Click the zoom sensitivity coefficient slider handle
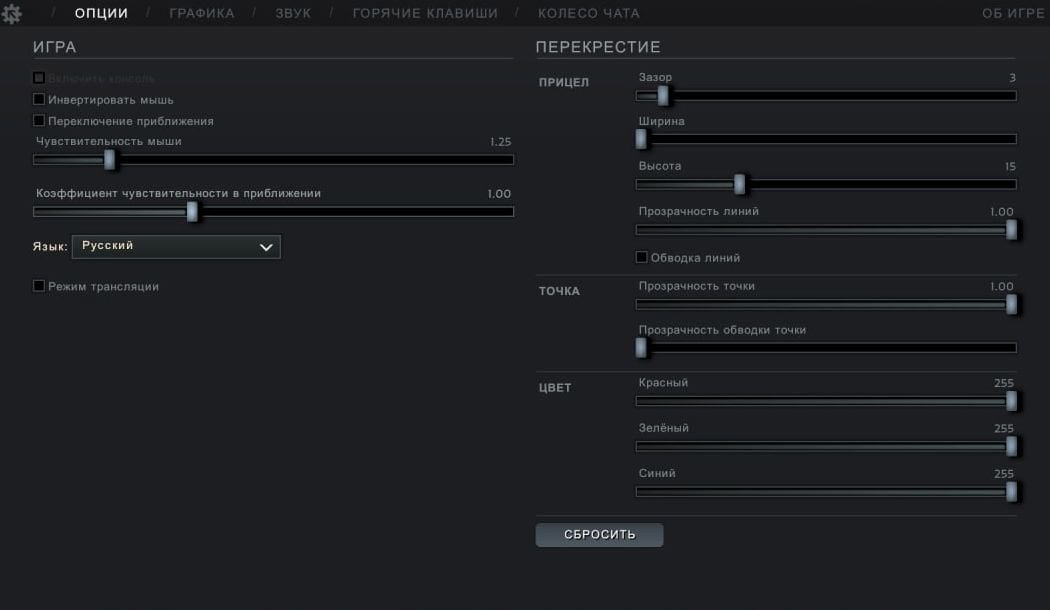This screenshot has height=610, width=1050. [x=192, y=212]
